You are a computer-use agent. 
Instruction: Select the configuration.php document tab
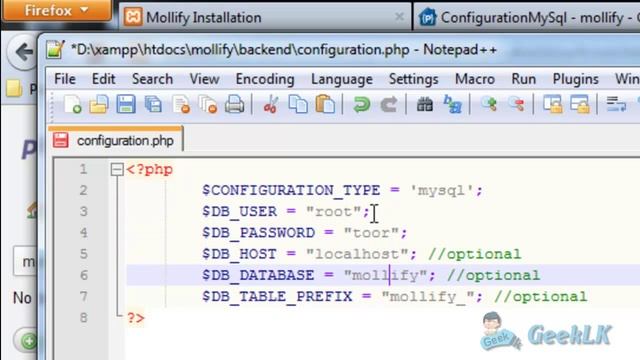(x=116, y=140)
